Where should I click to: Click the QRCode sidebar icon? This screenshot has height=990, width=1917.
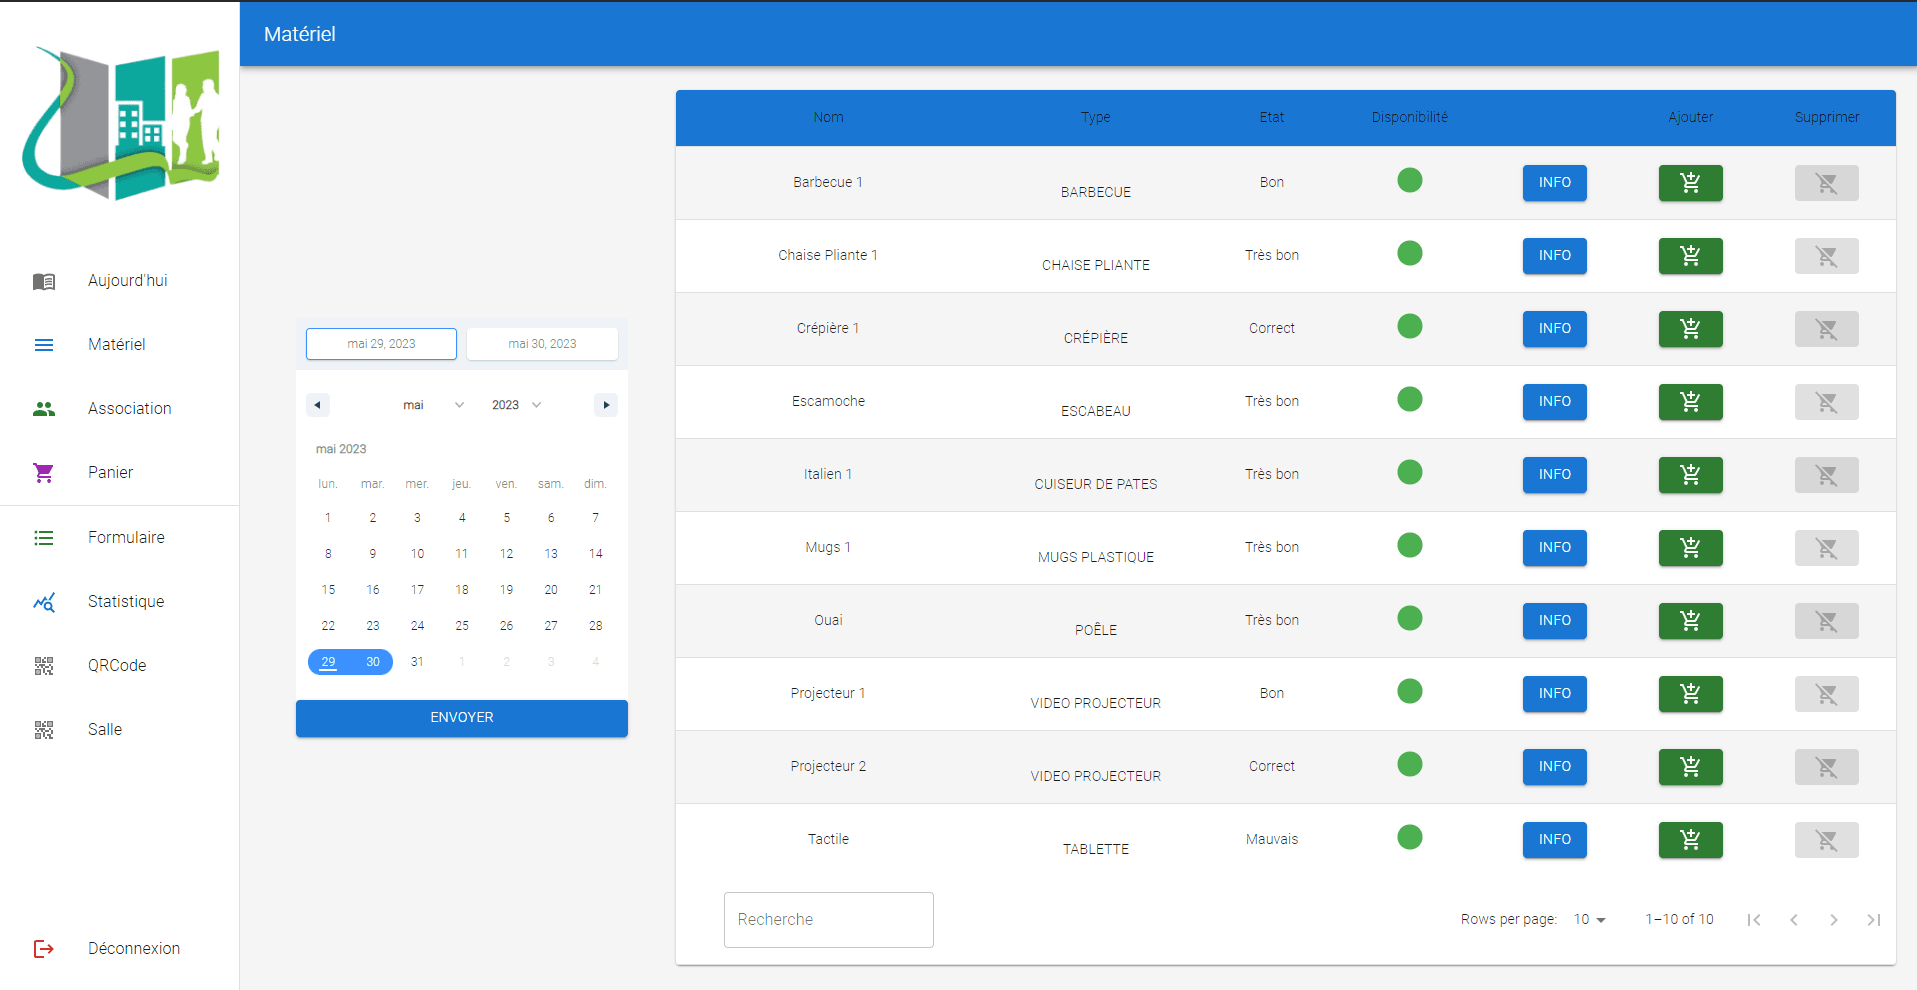pos(44,666)
